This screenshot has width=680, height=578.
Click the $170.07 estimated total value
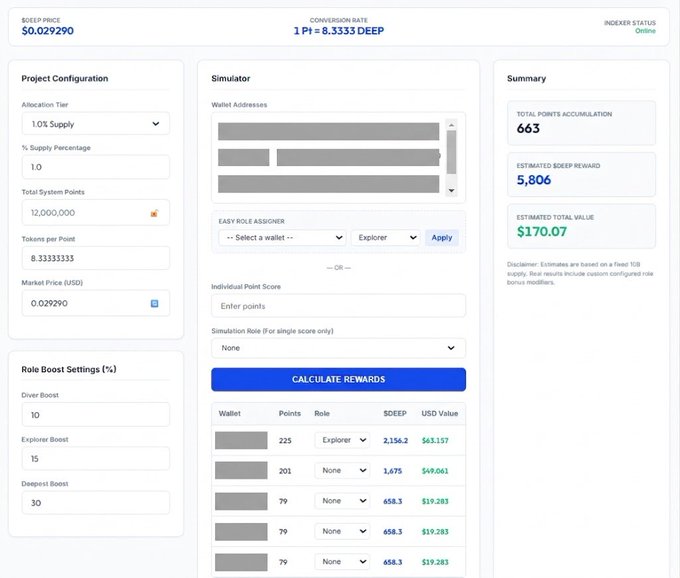(542, 232)
